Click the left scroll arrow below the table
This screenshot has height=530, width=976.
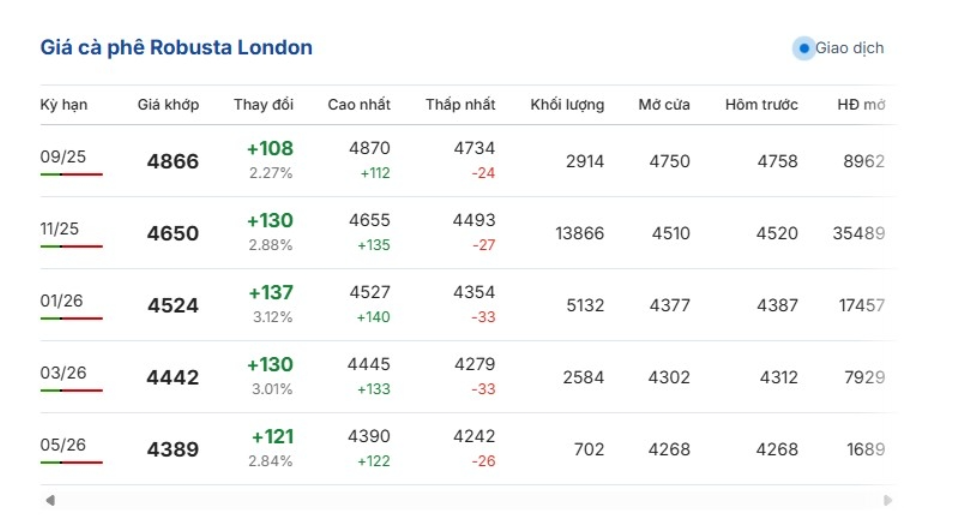pyautogui.click(x=50, y=500)
